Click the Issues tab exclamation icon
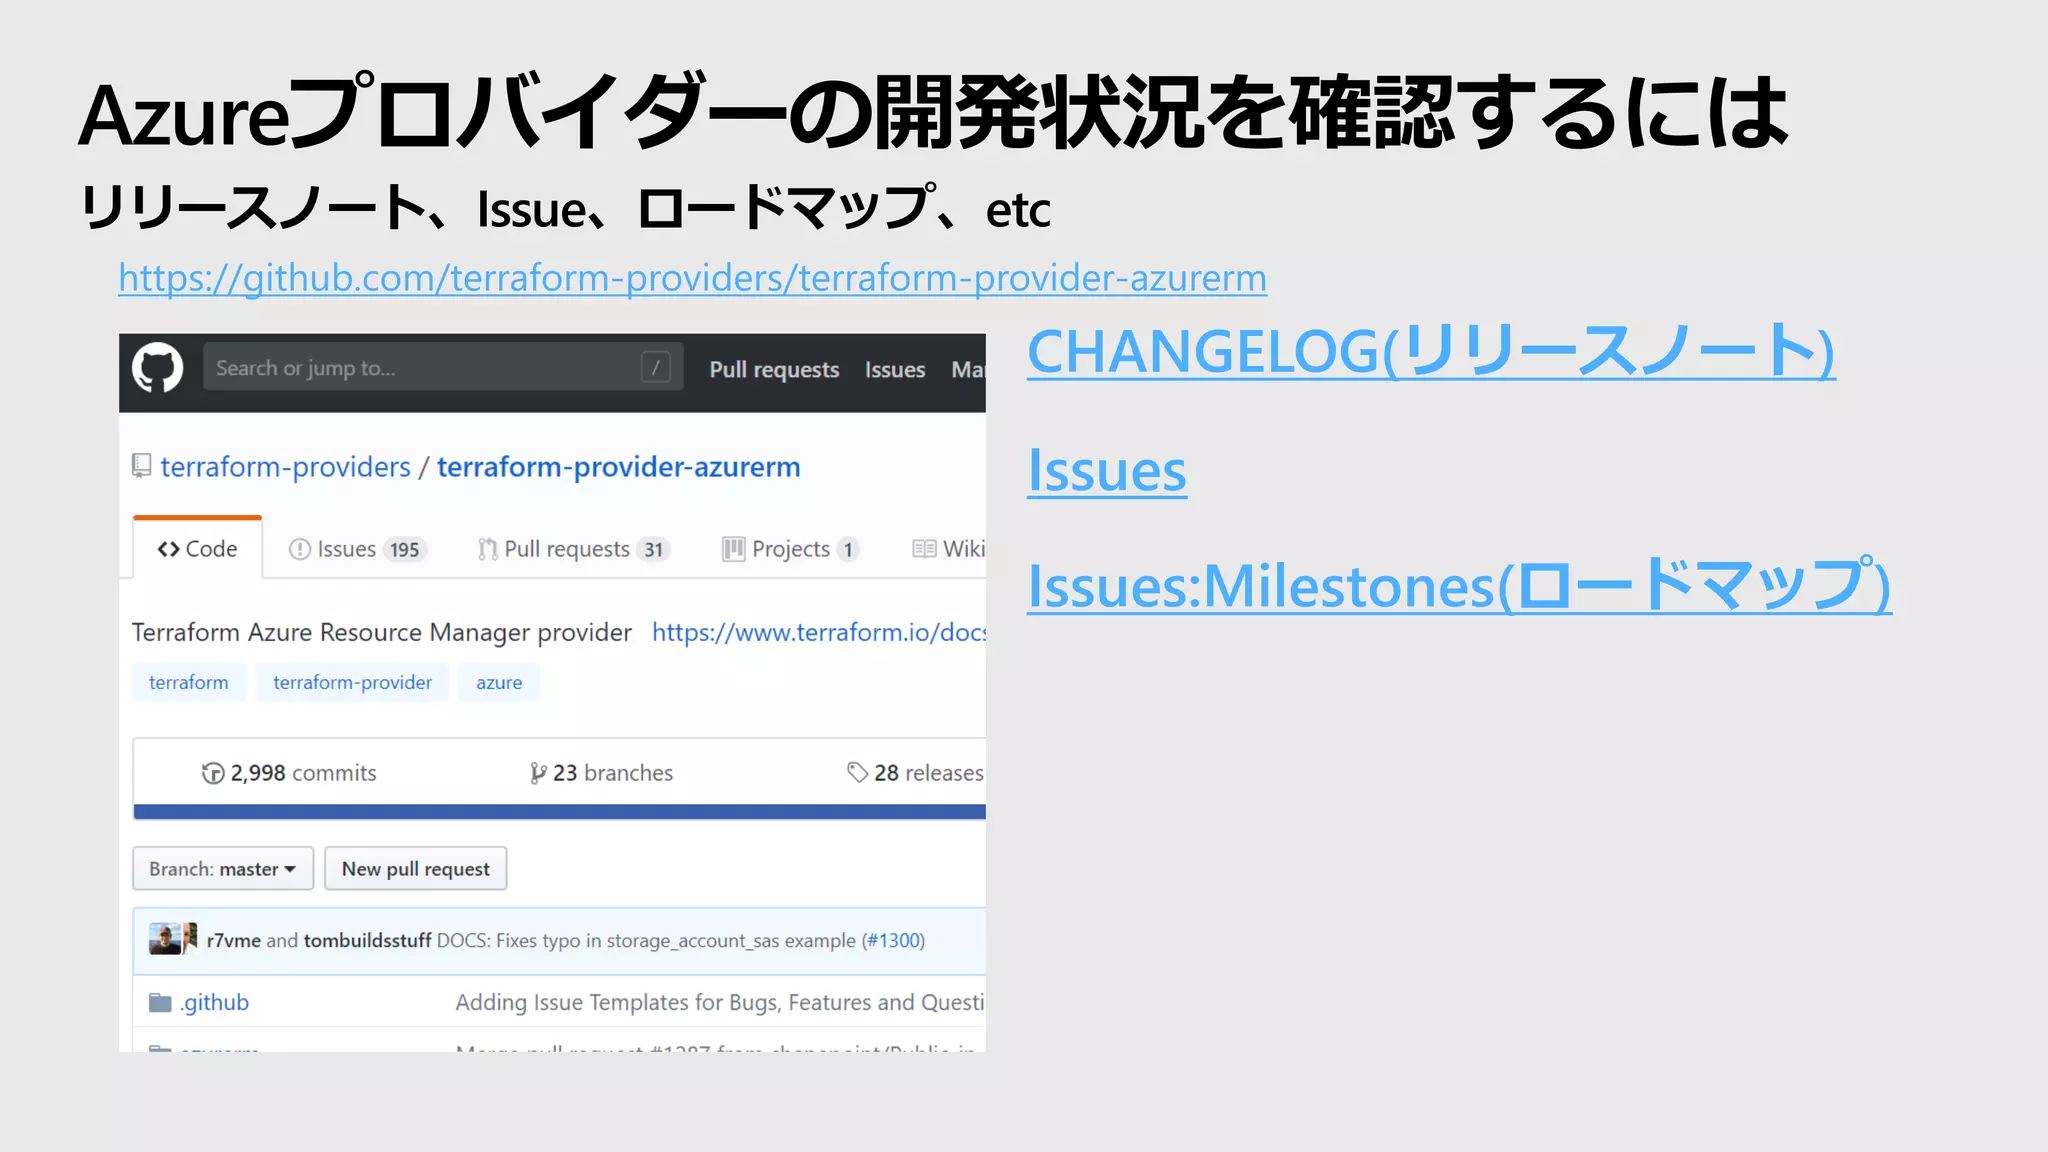 (x=299, y=549)
